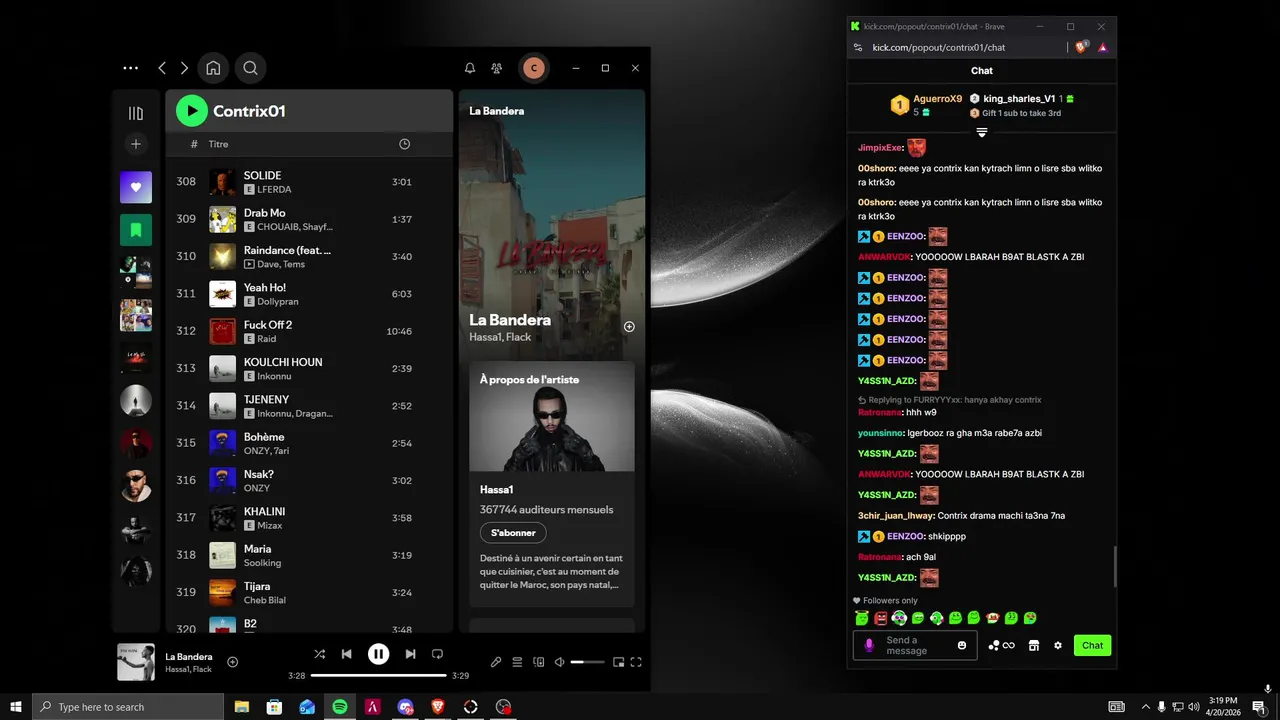Click the green Chat send button
Viewport: 1280px width, 720px height.
click(1092, 645)
